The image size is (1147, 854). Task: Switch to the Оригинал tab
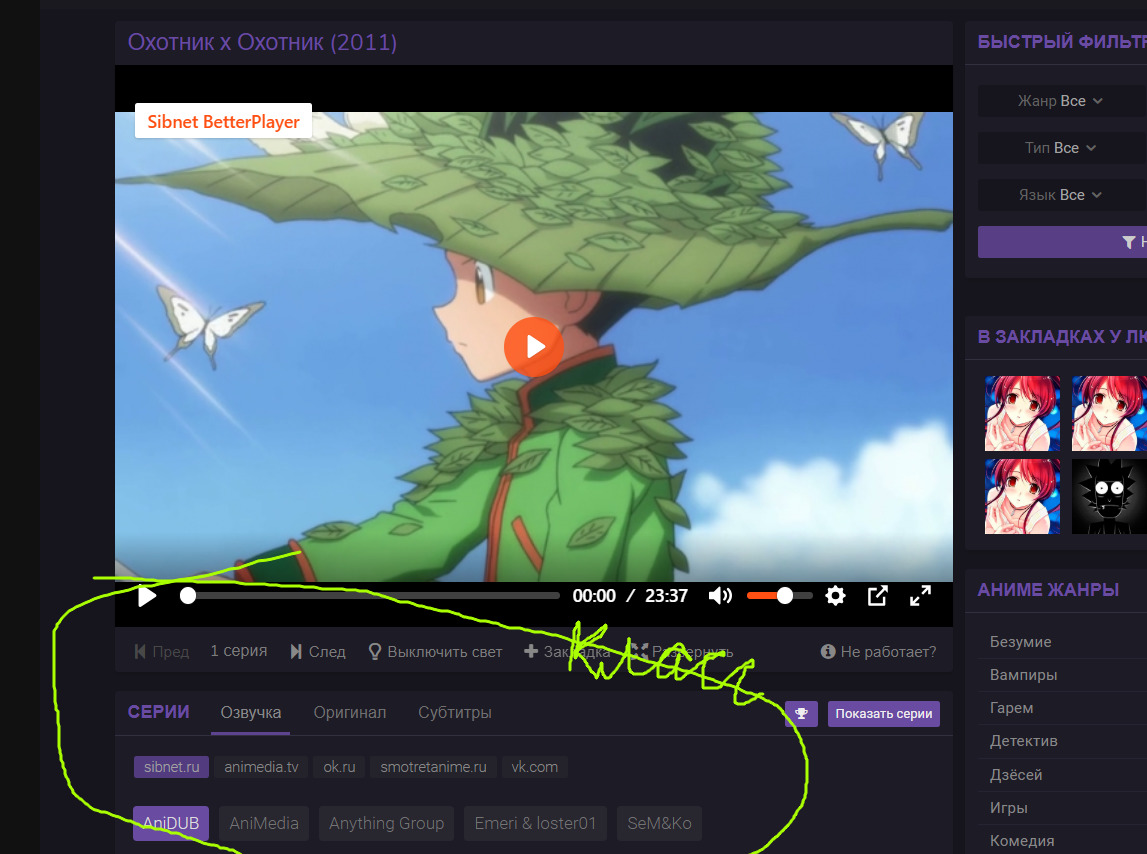pos(349,713)
